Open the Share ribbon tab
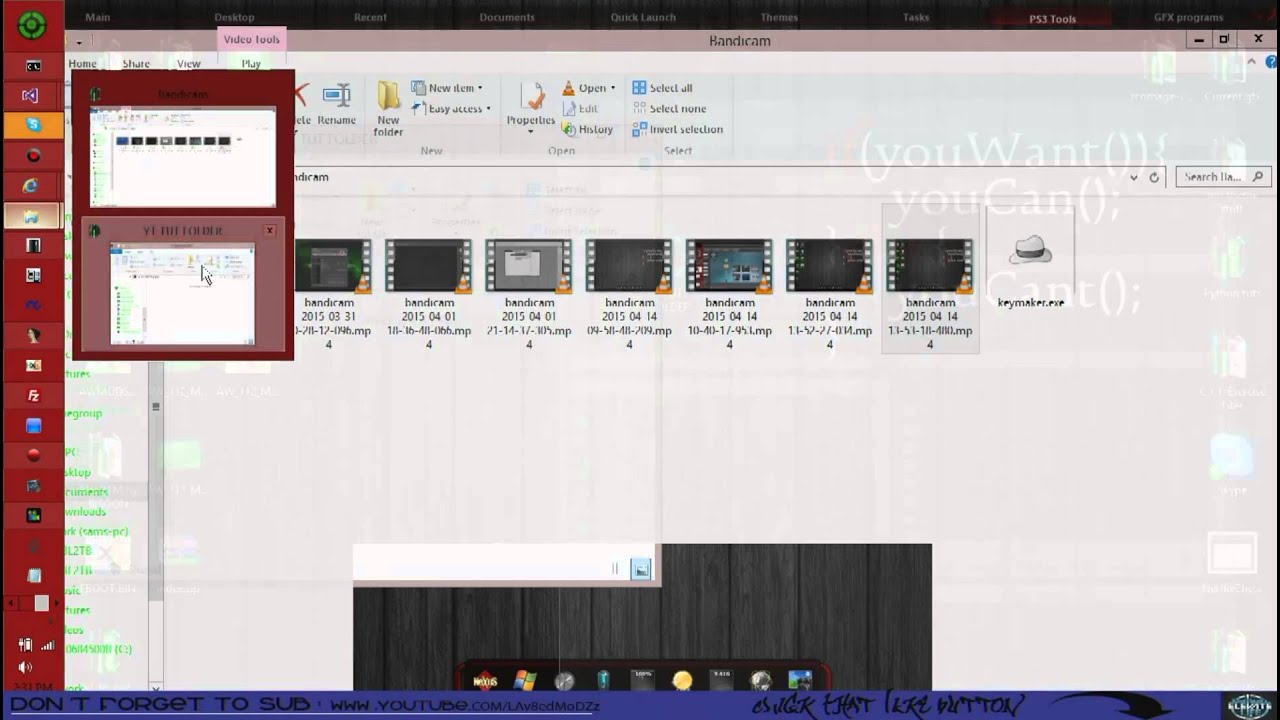 (x=136, y=64)
